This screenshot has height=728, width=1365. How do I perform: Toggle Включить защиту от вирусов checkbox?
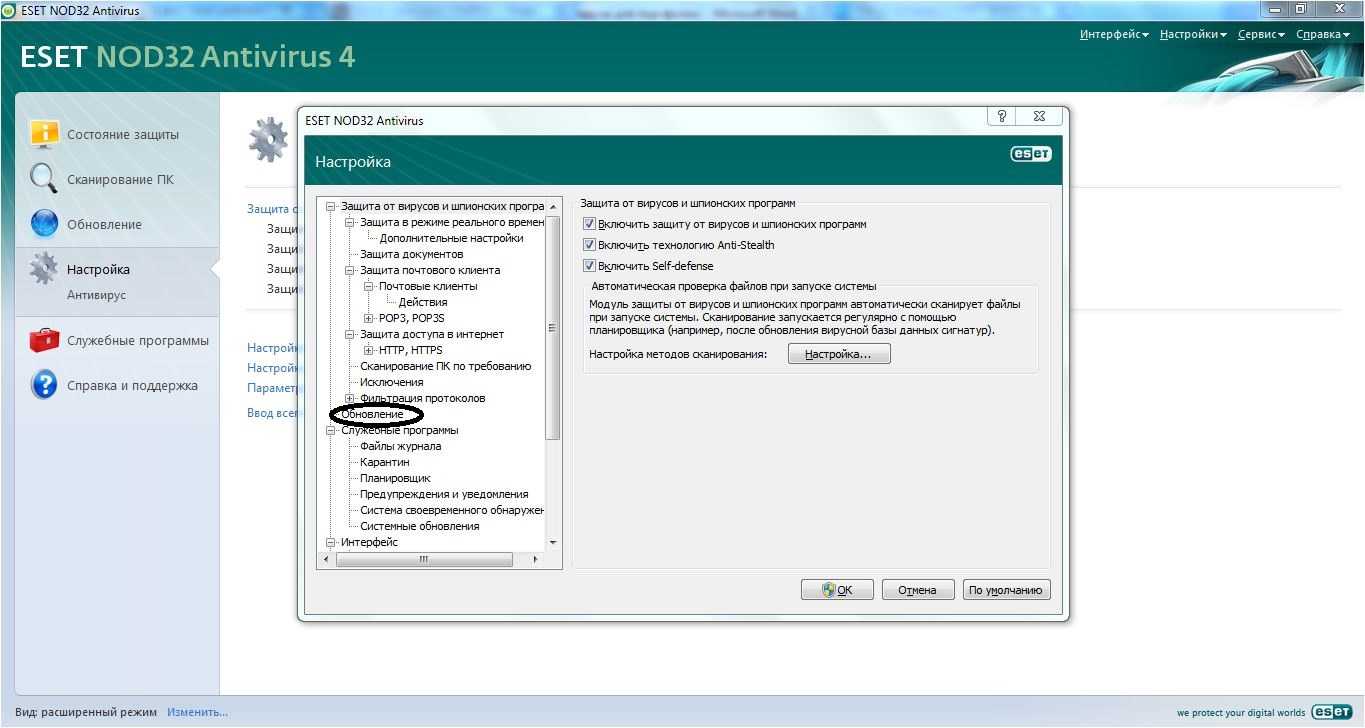tap(589, 224)
